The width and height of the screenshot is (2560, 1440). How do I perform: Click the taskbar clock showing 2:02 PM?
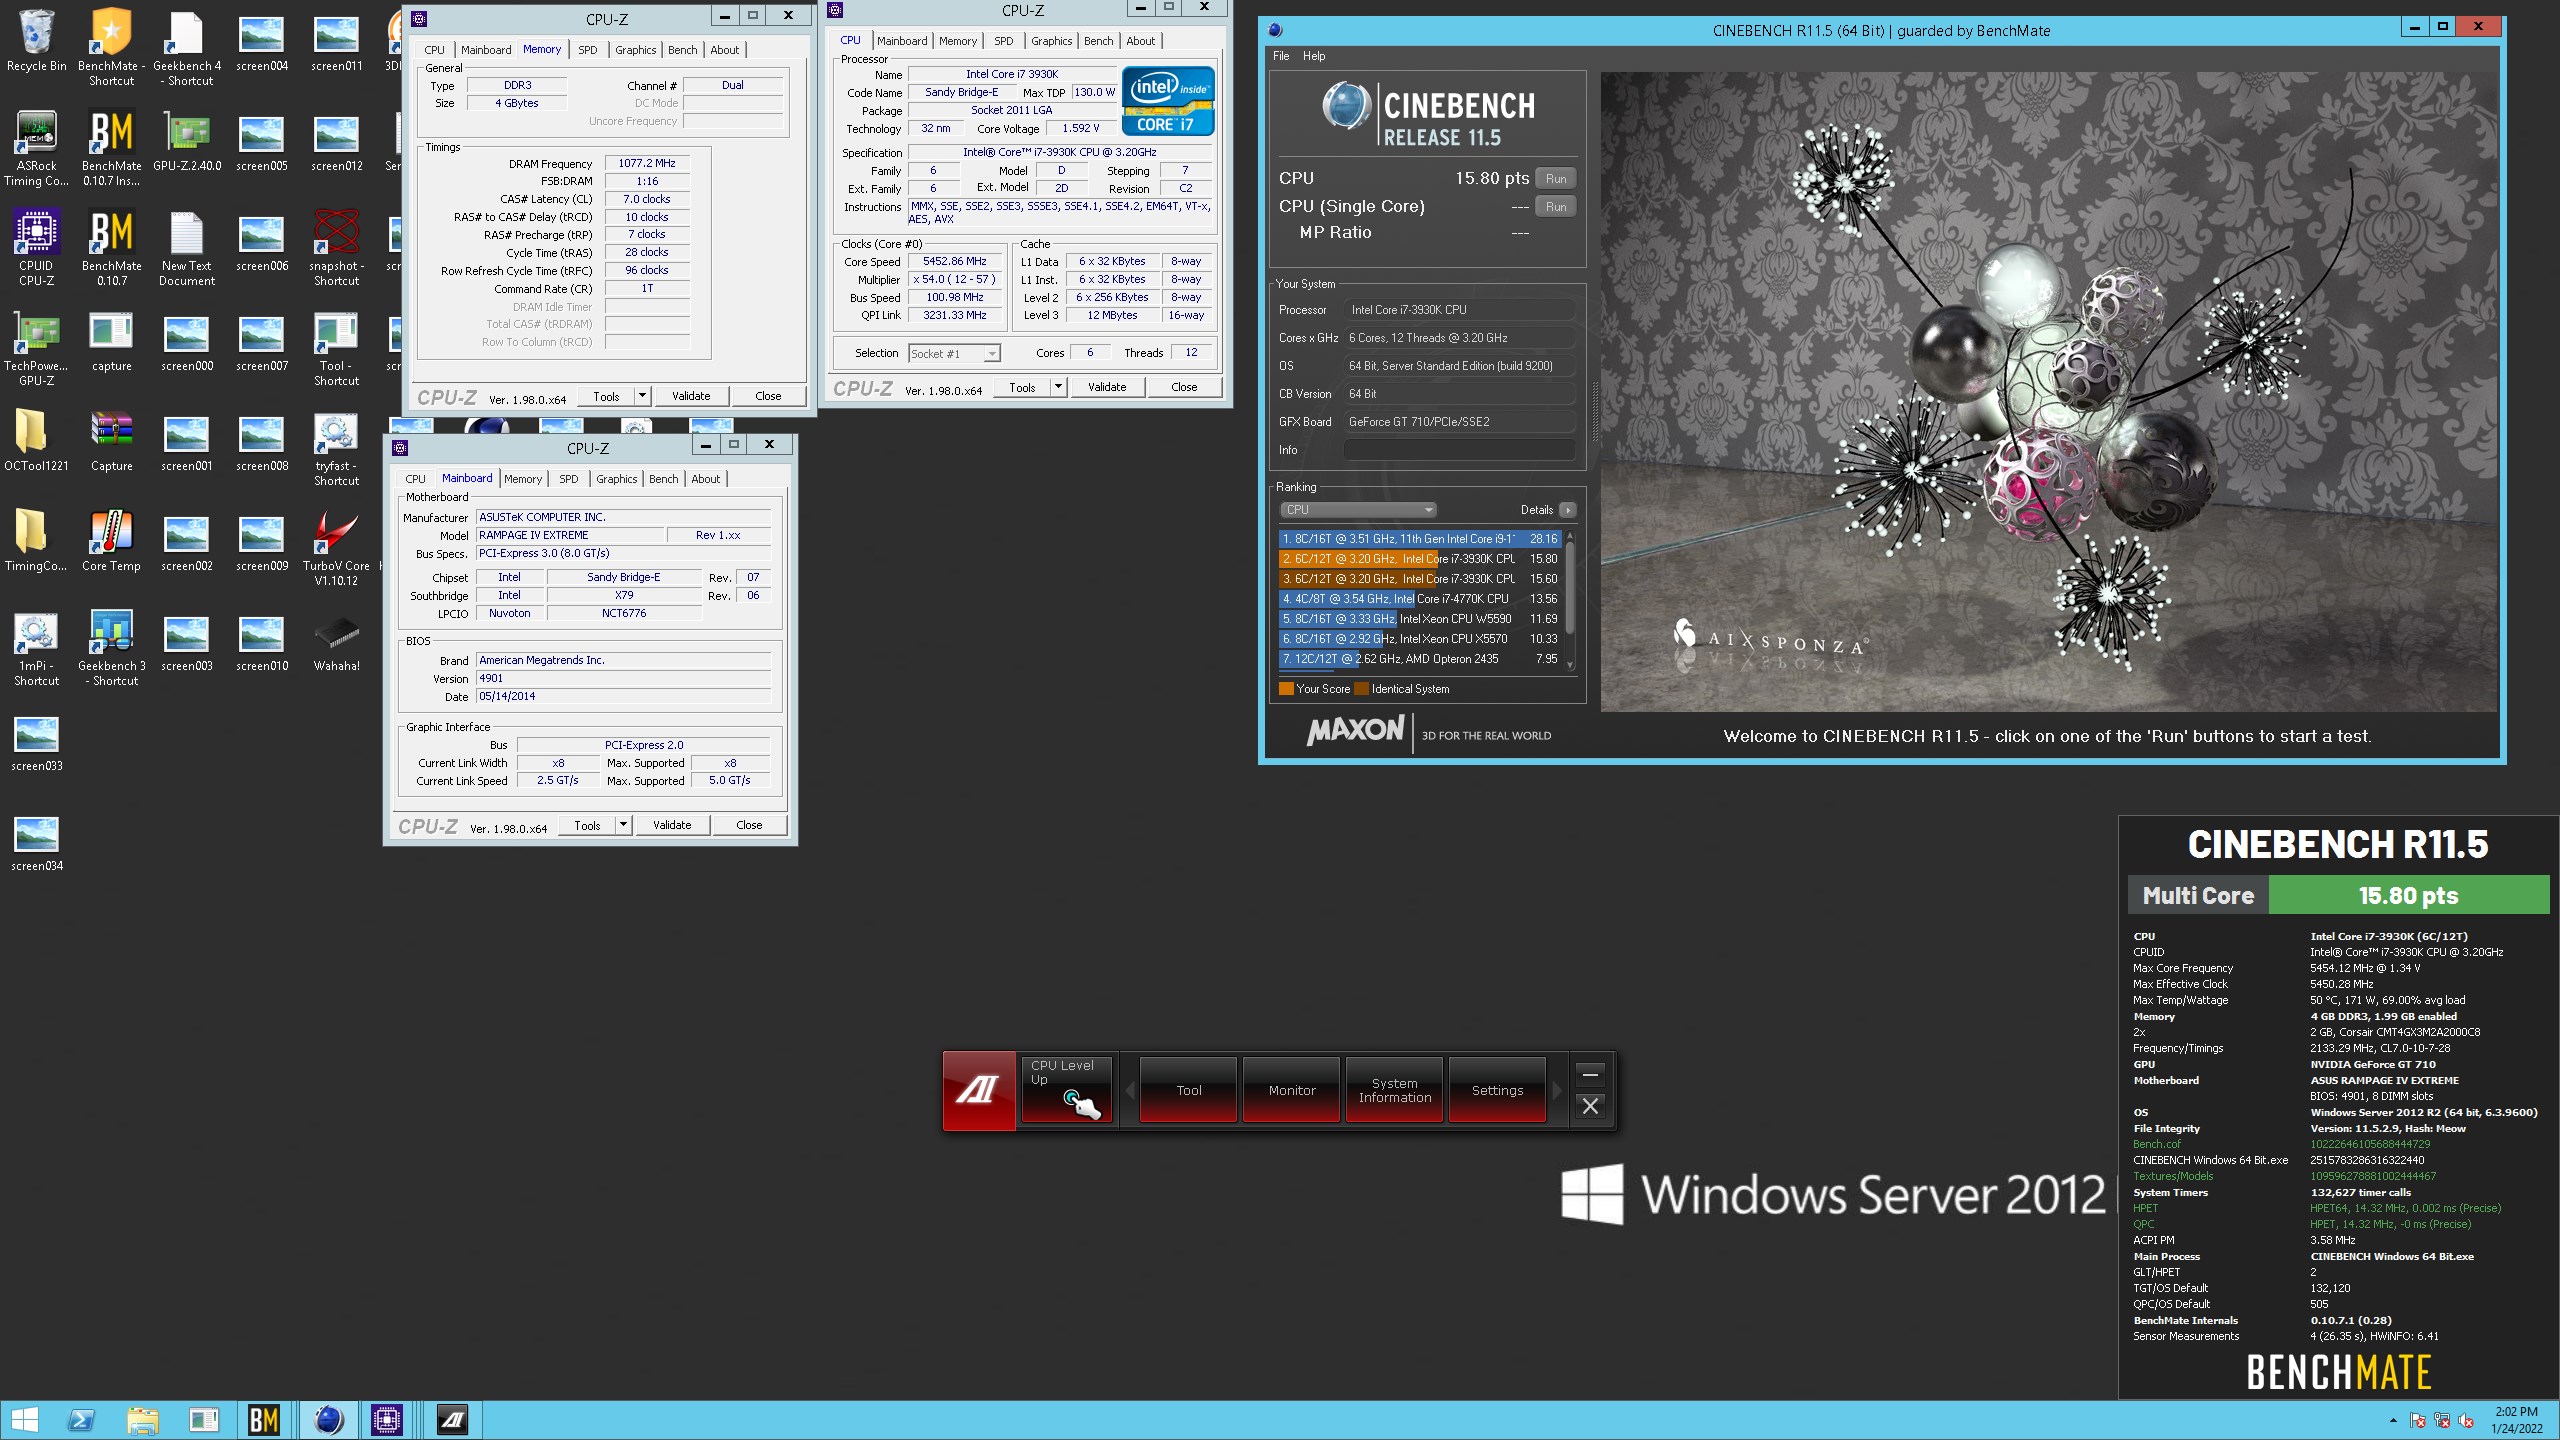2516,1420
